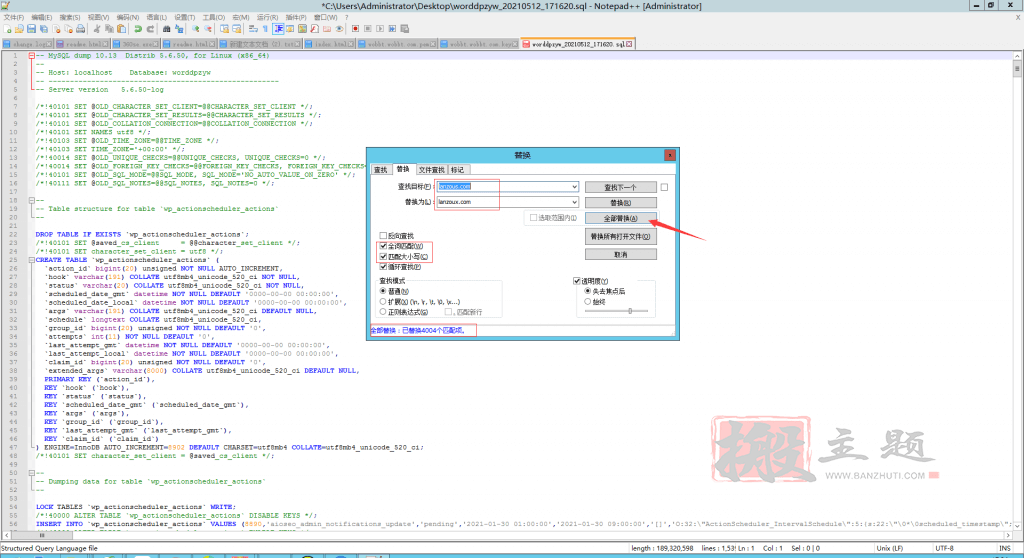Click the Start Recording macro icon
This screenshot has height=558, width=1024.
(x=355, y=29)
